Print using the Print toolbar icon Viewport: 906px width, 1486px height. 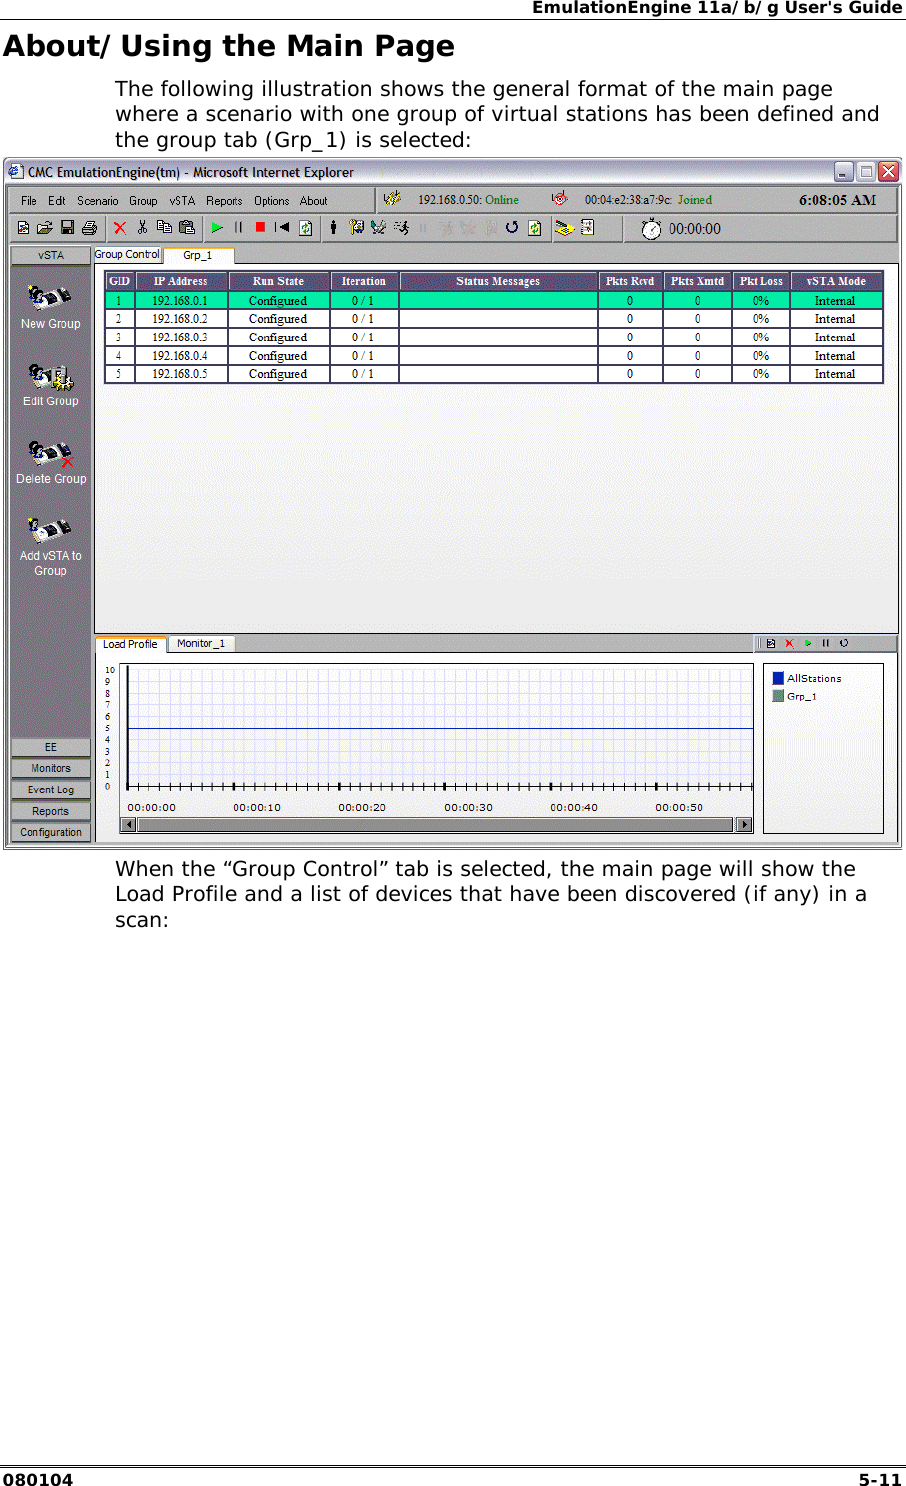89,228
